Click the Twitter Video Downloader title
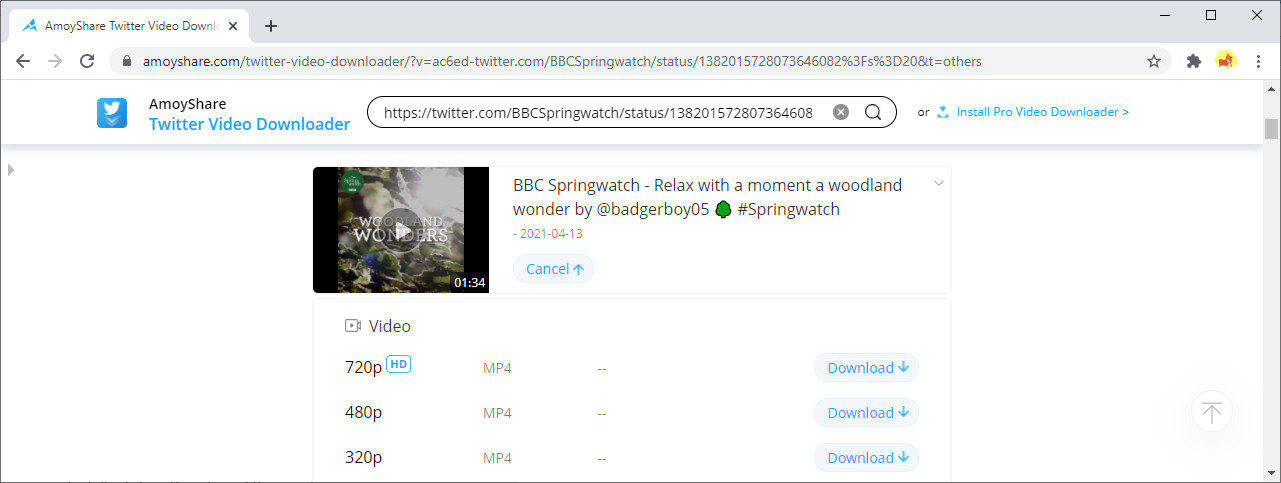 point(249,124)
